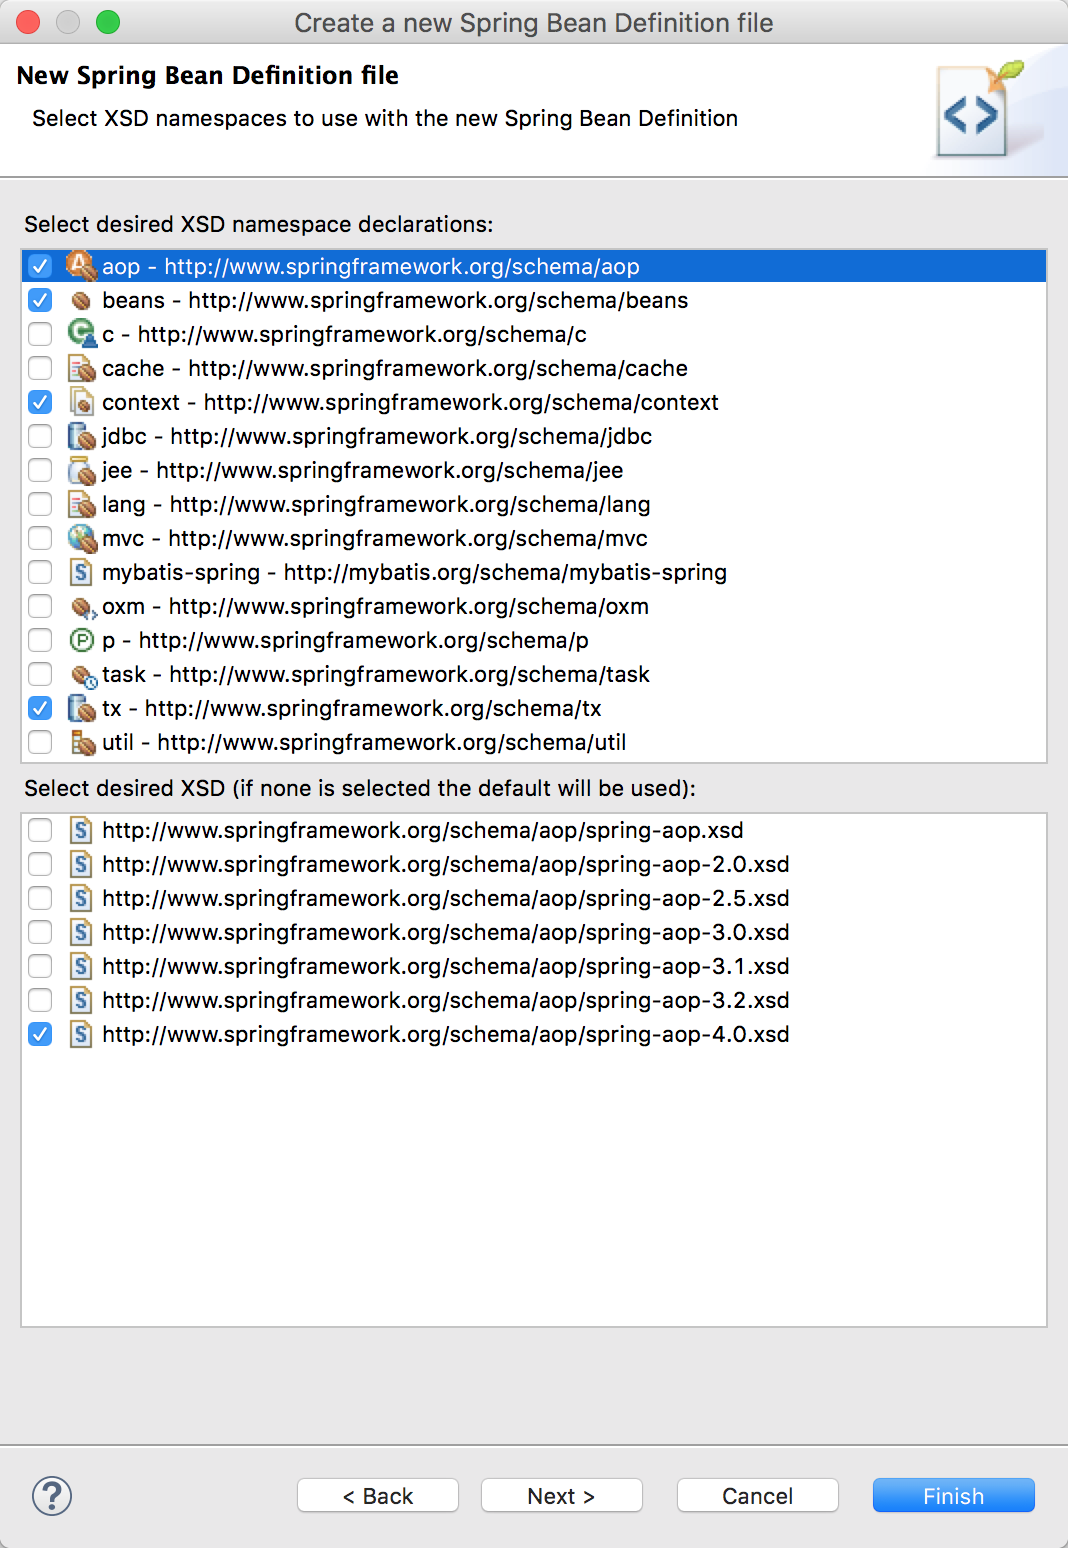Select the beans schema namespace row text
1068x1548 pixels.
click(395, 300)
